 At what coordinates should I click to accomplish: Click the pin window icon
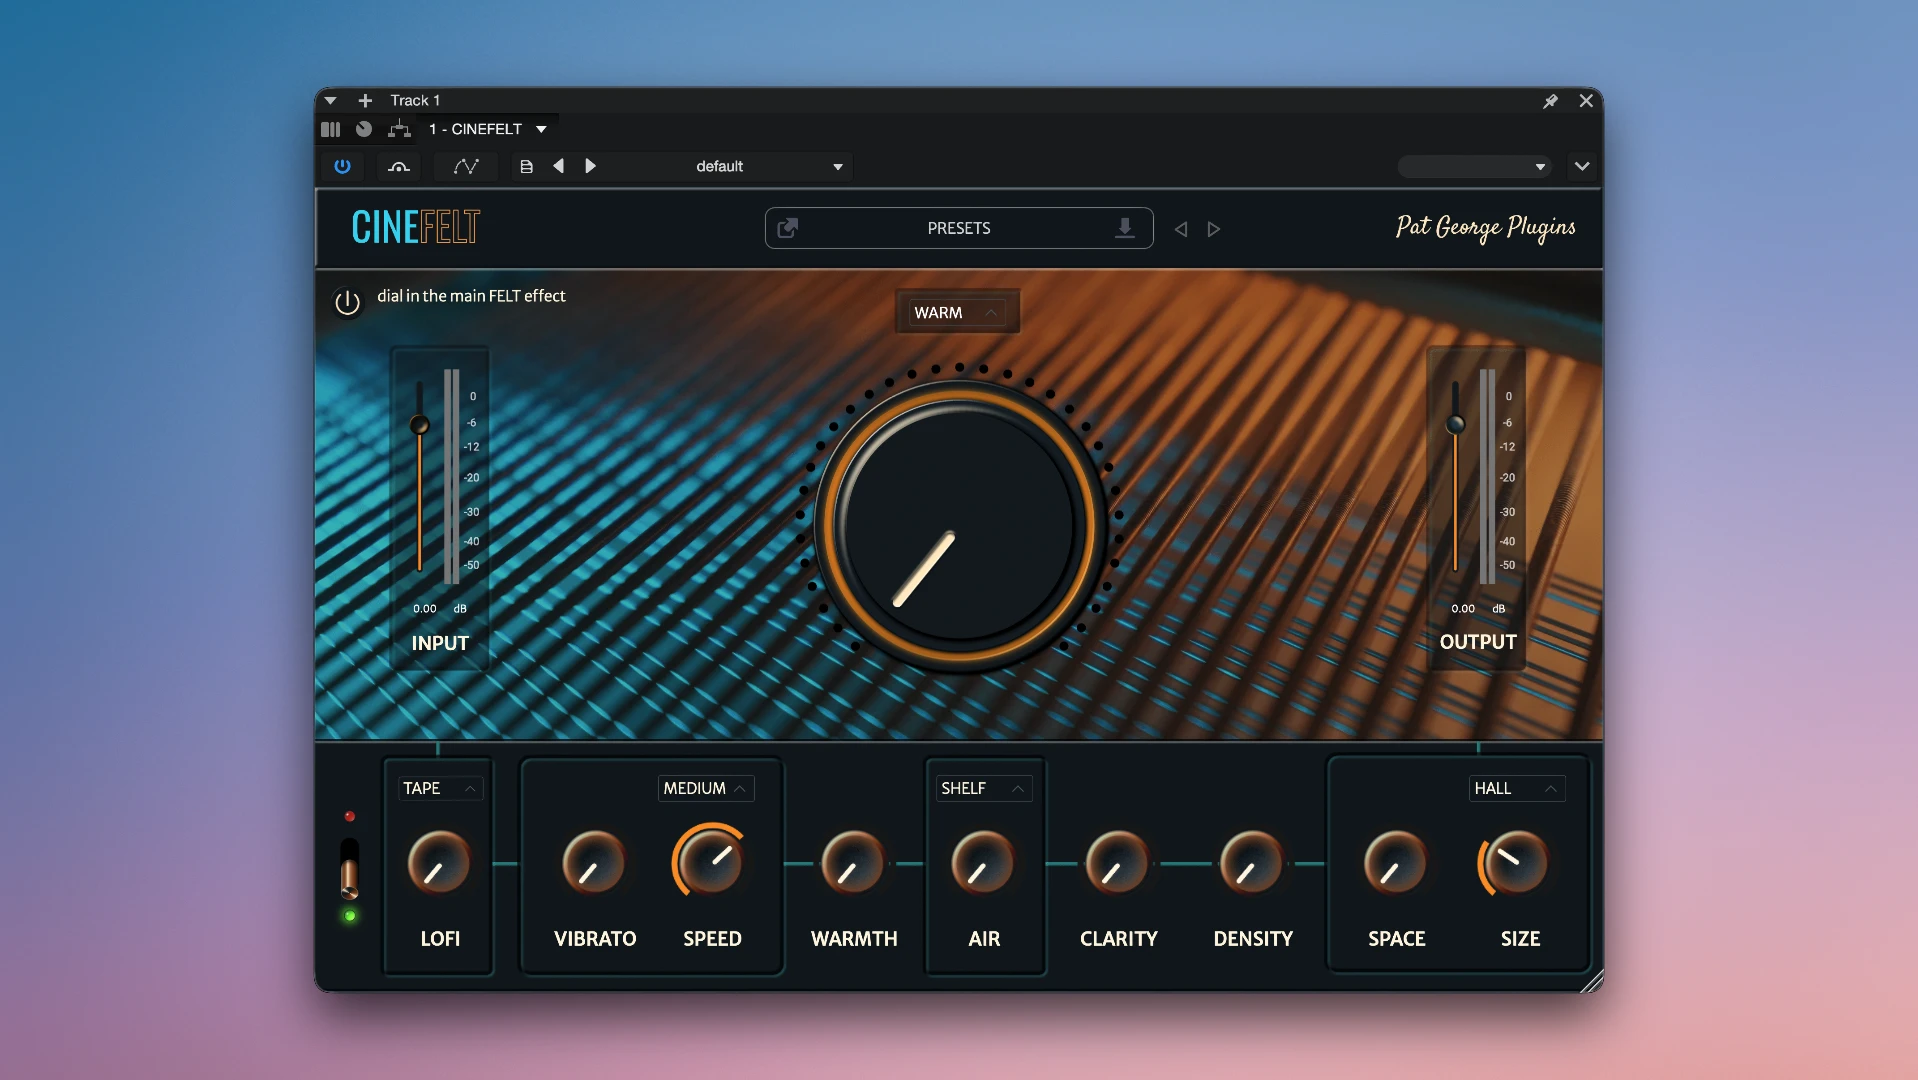pyautogui.click(x=1550, y=101)
